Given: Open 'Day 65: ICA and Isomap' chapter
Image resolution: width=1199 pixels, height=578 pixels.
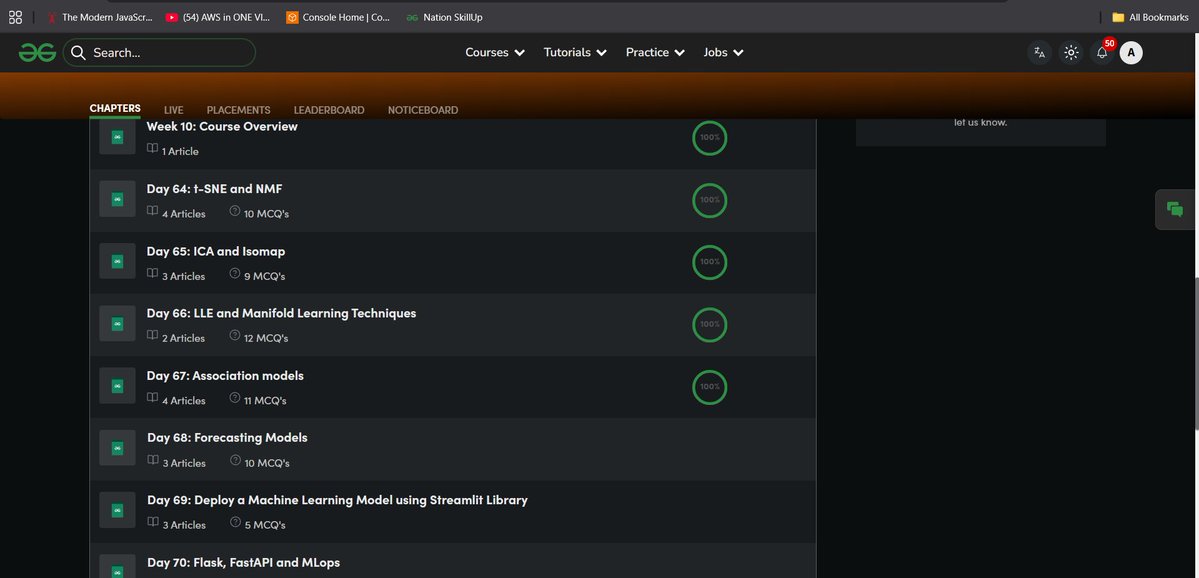Looking at the screenshot, I should (216, 252).
